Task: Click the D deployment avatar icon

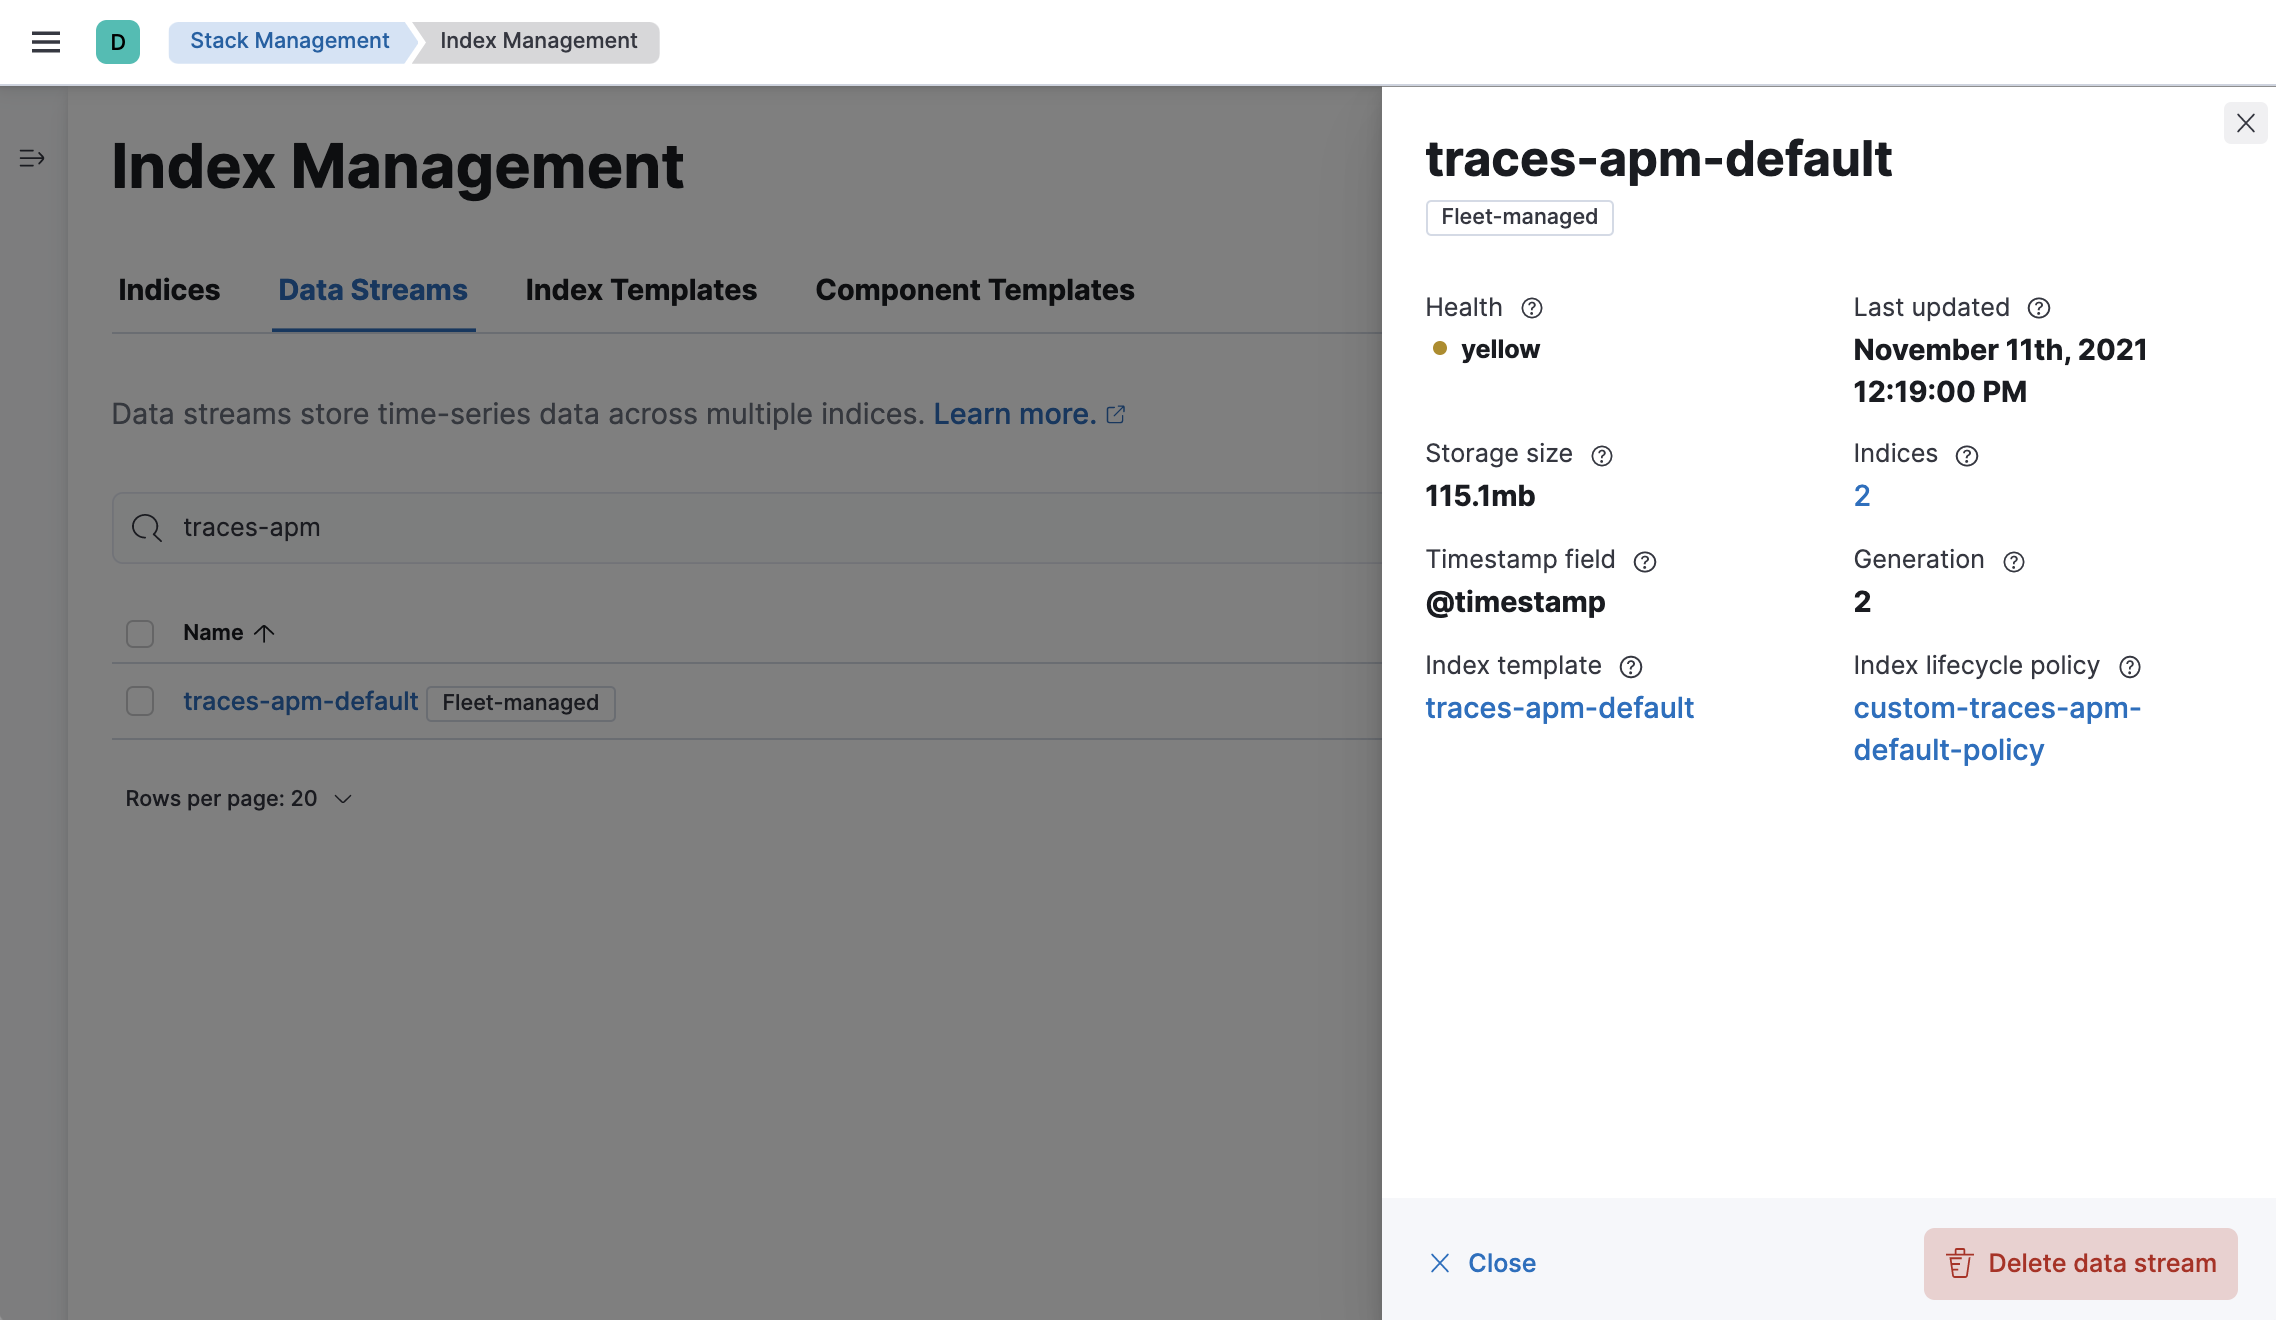Action: pos(119,42)
